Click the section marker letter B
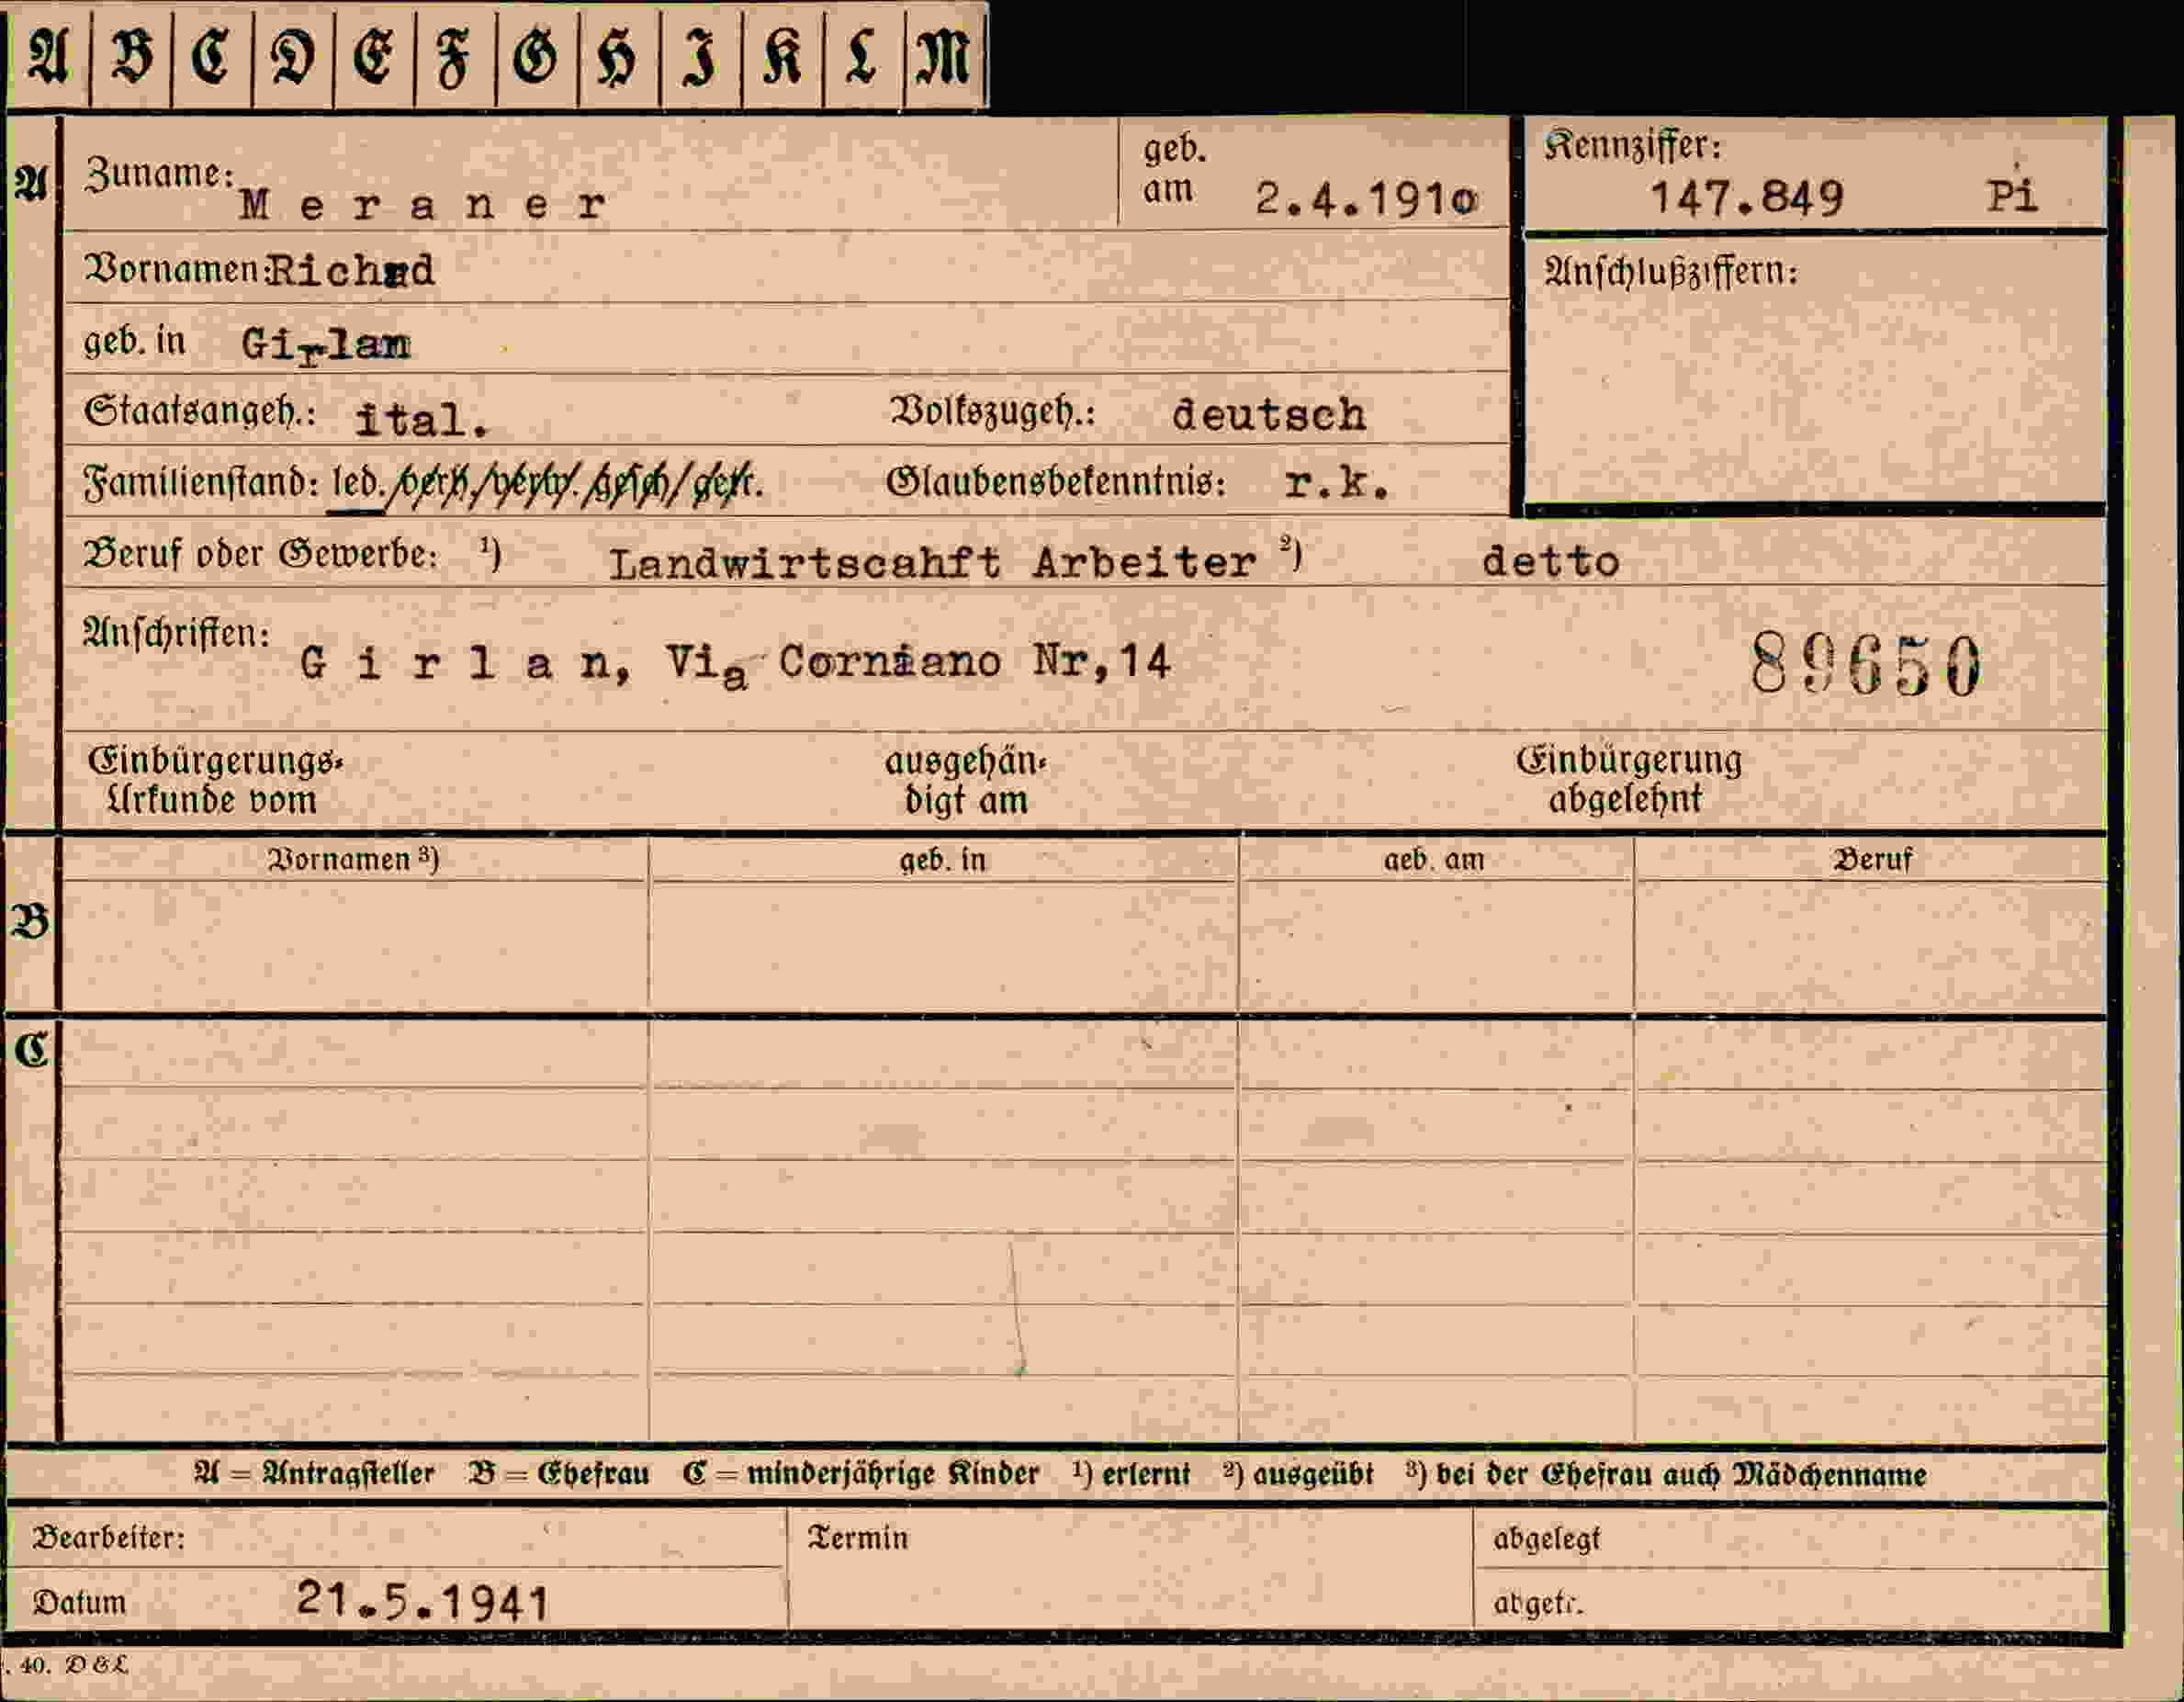Screen dimensions: 2184x1702 [30, 921]
